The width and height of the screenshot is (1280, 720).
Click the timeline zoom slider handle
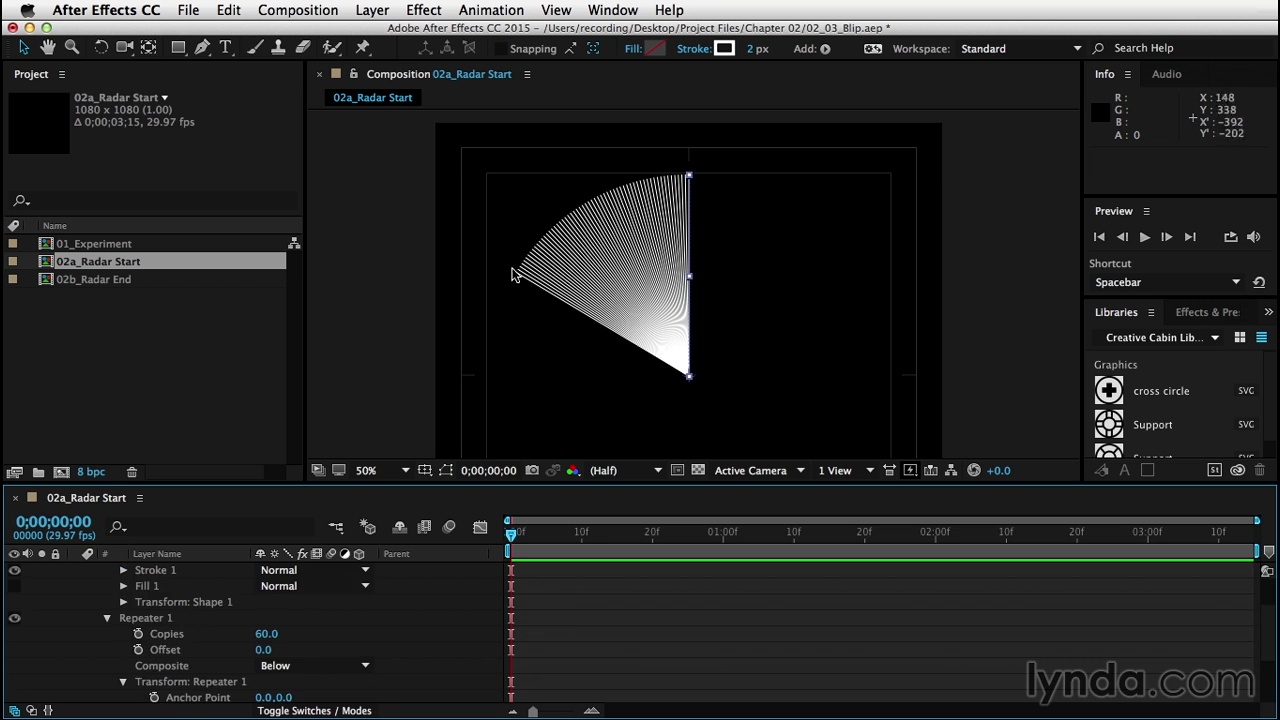coord(533,712)
